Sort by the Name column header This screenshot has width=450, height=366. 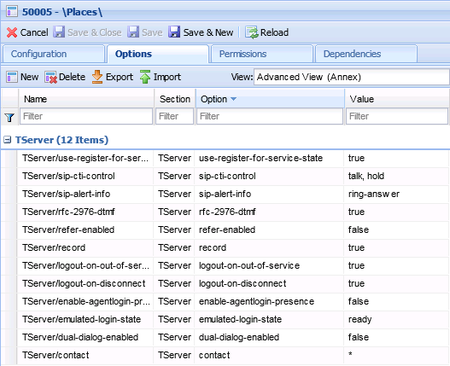pos(86,99)
